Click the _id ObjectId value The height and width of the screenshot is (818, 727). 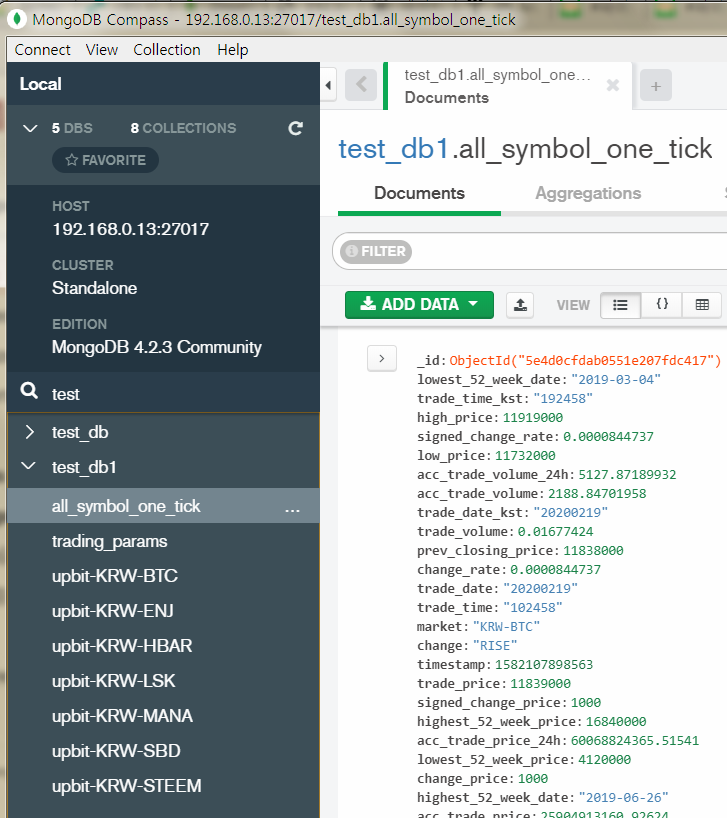585,360
